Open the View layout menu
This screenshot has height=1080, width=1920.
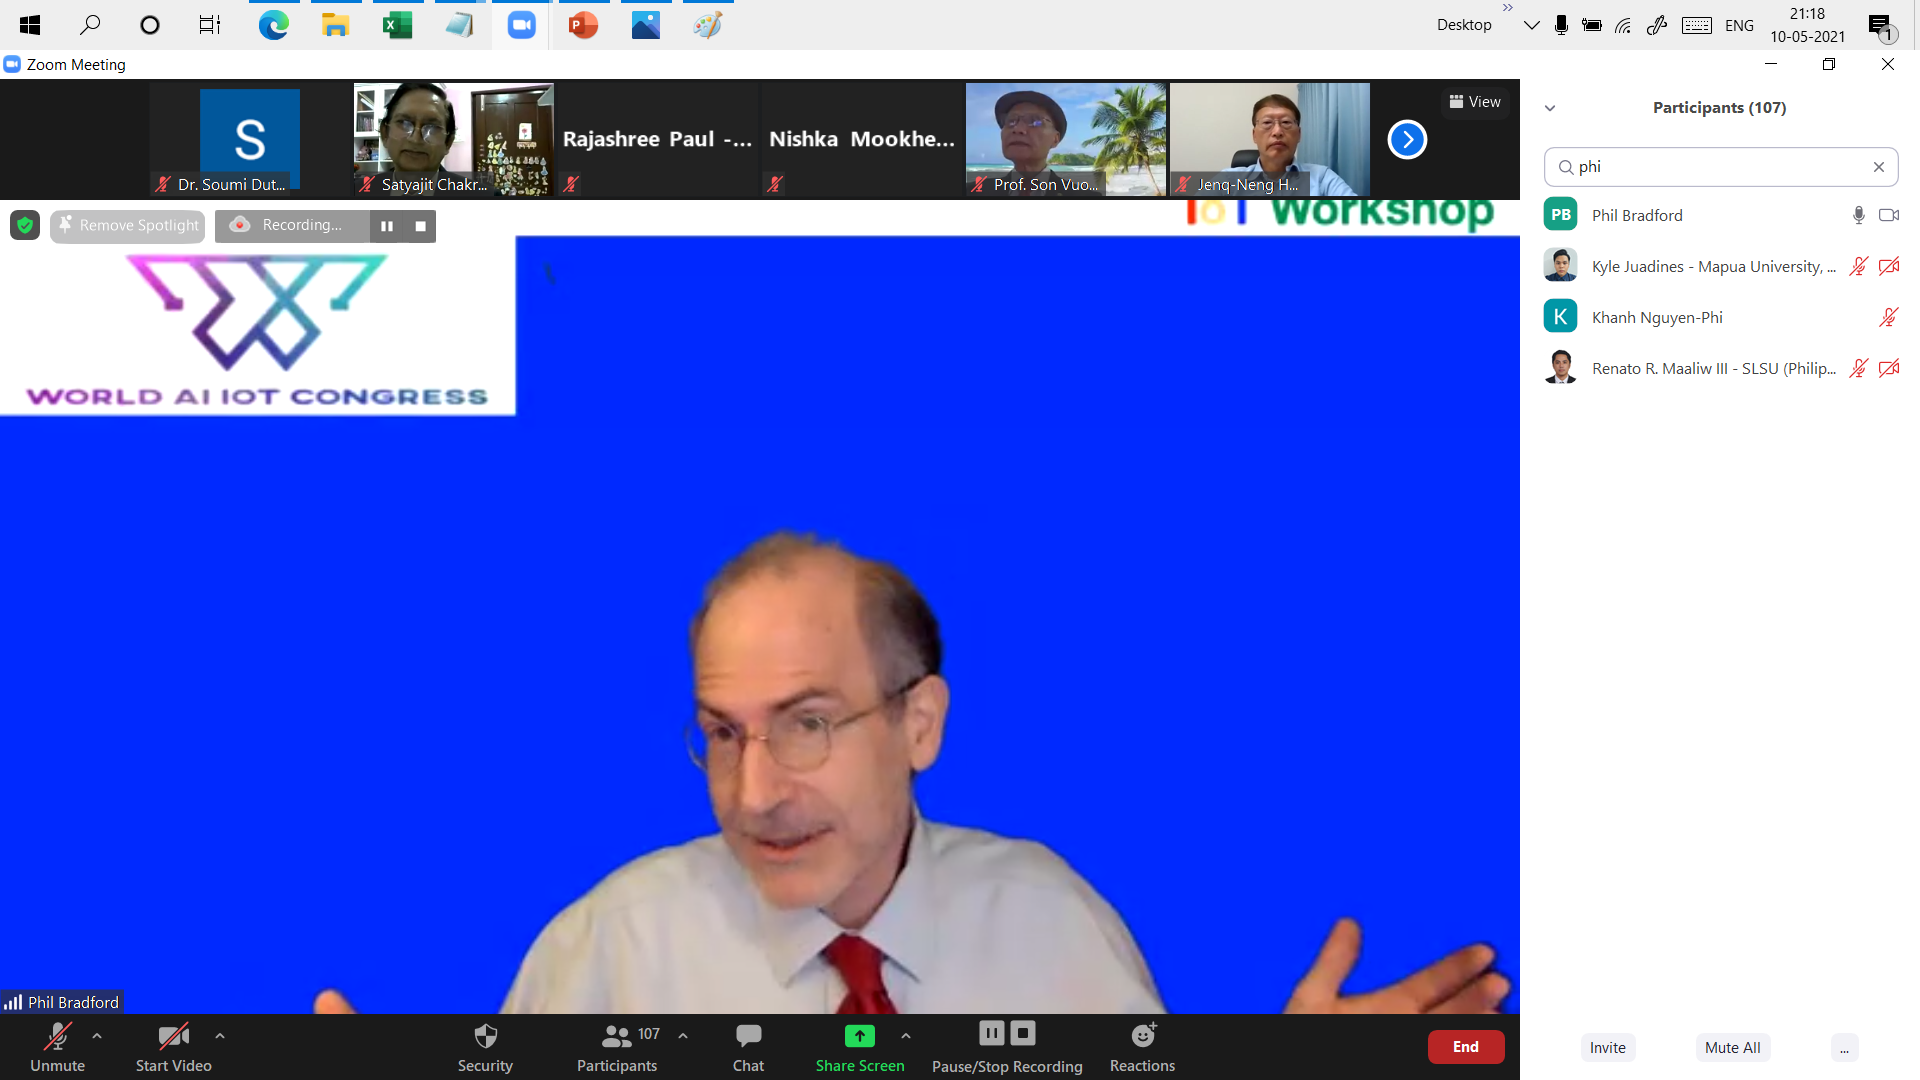click(x=1475, y=102)
